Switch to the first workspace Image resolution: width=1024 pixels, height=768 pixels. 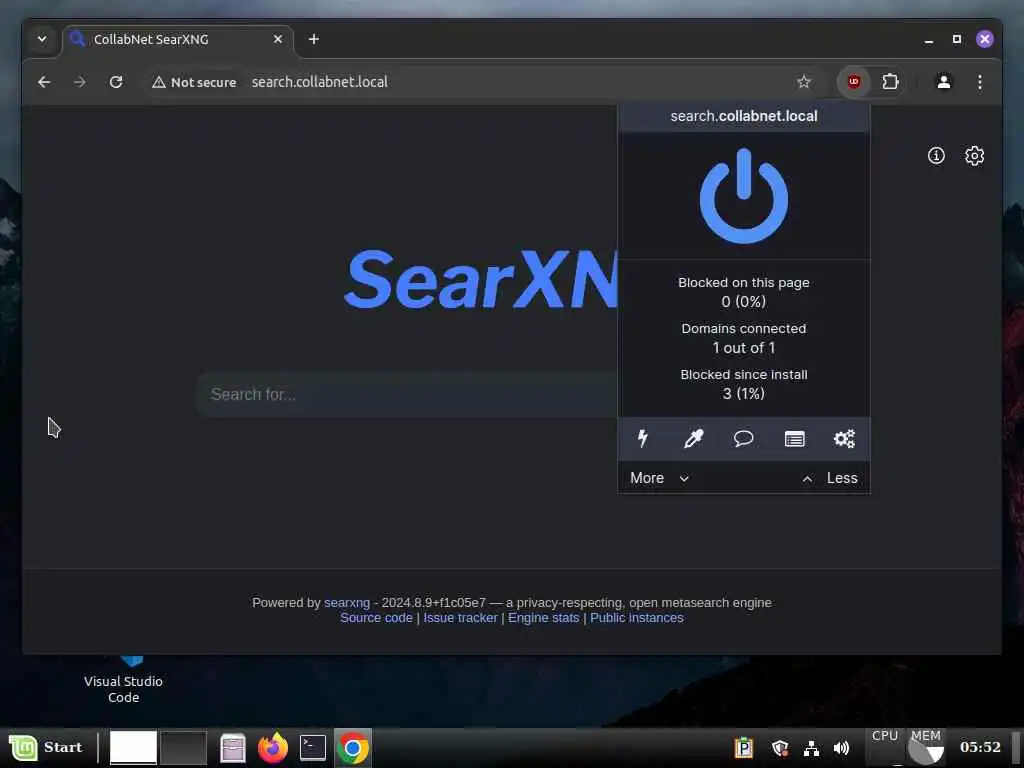(x=133, y=747)
